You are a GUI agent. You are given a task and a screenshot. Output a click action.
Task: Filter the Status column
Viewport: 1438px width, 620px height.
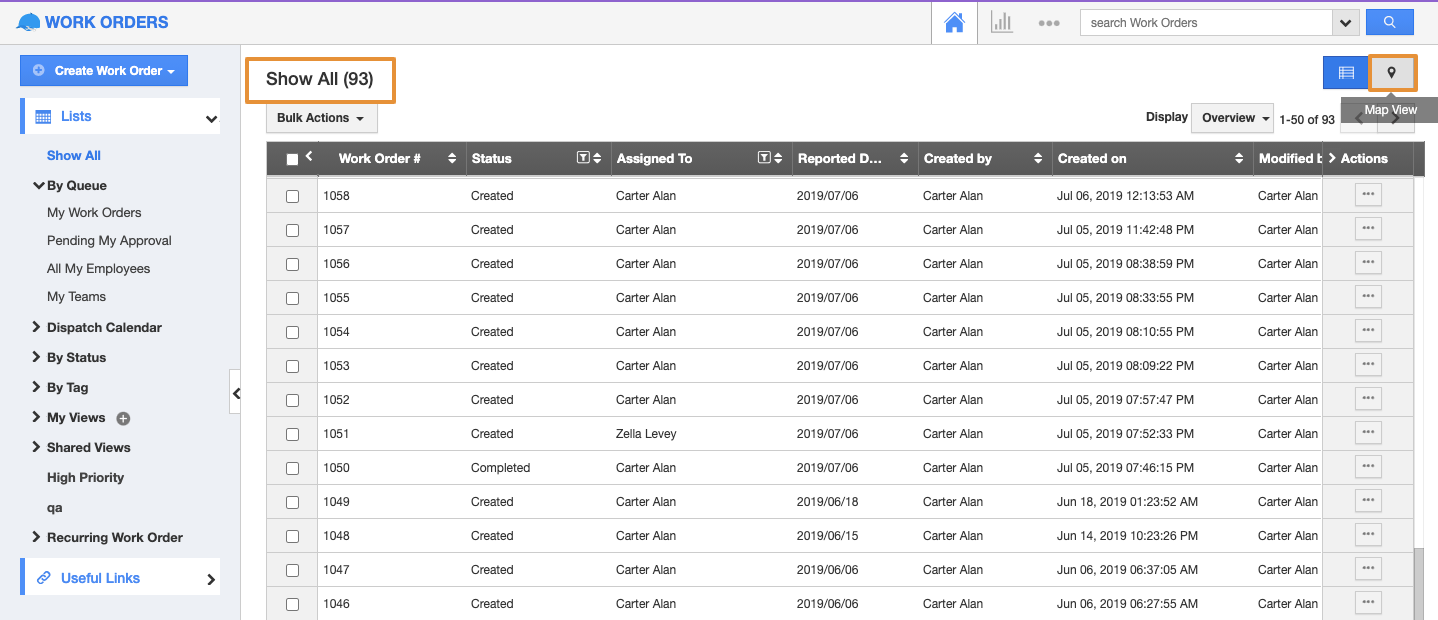(583, 158)
